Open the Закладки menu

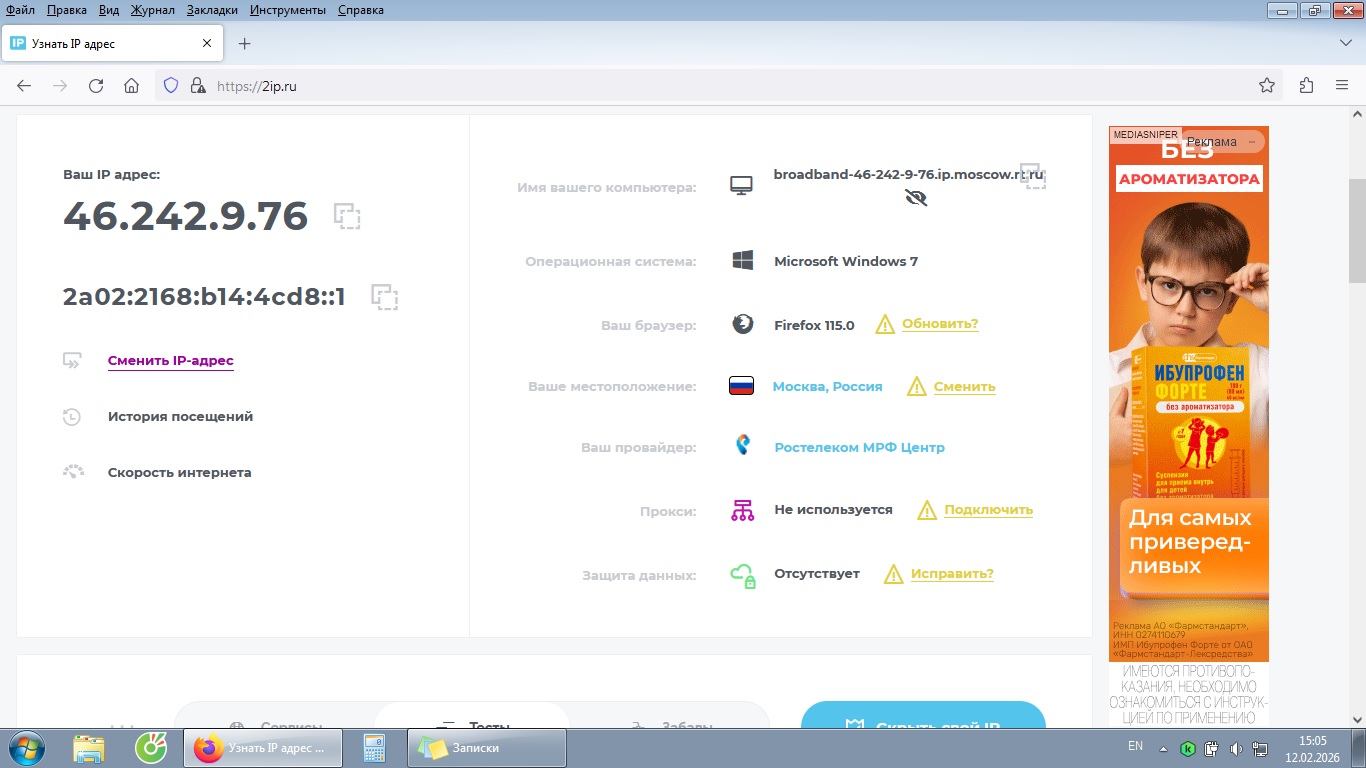click(x=212, y=10)
